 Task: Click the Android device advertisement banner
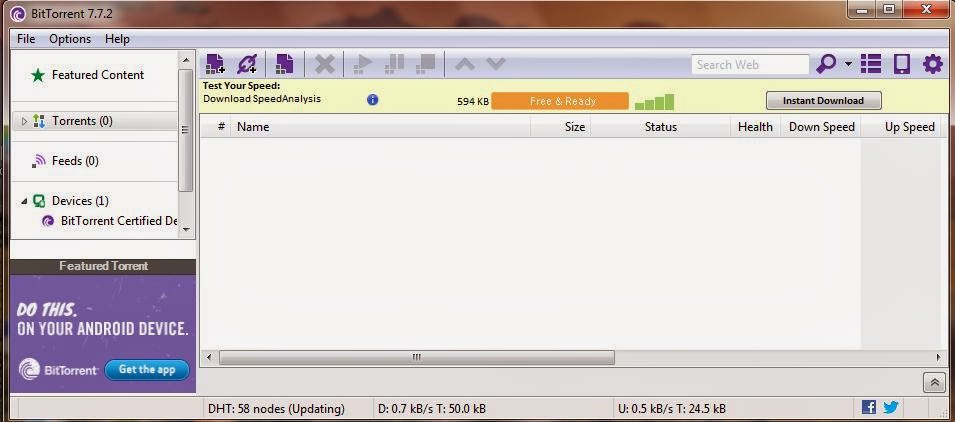[103, 334]
